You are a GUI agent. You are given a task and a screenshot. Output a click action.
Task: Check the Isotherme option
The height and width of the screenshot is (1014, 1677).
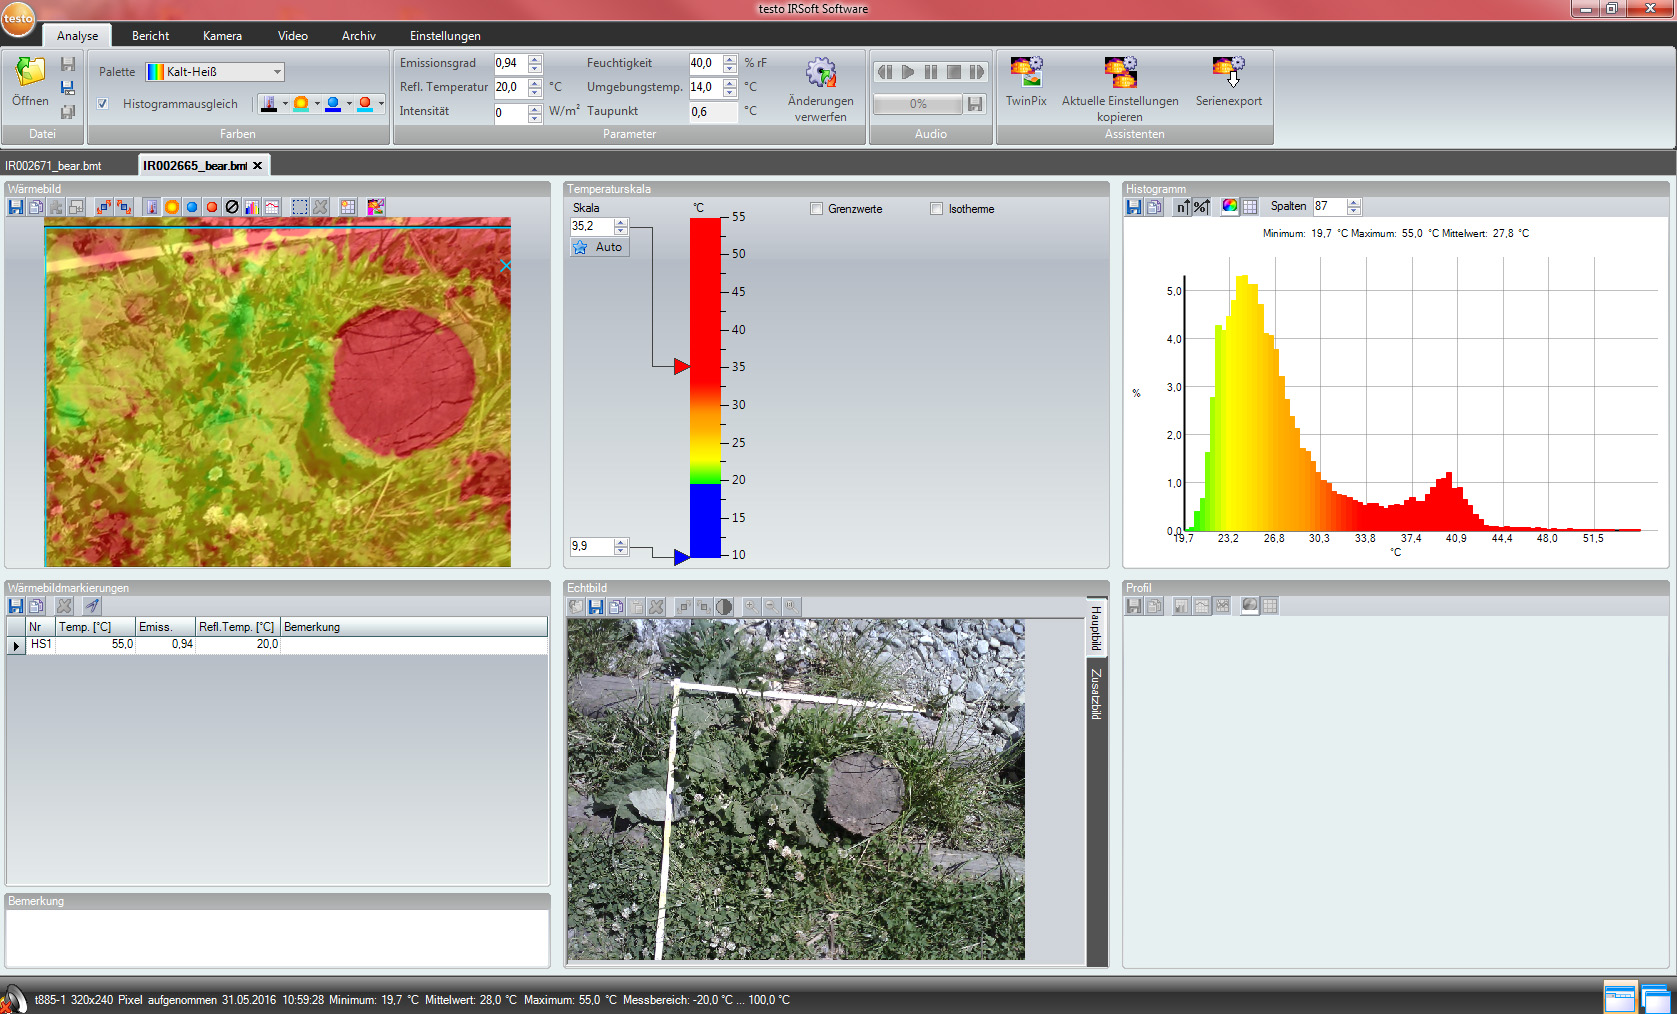pyautogui.click(x=936, y=209)
